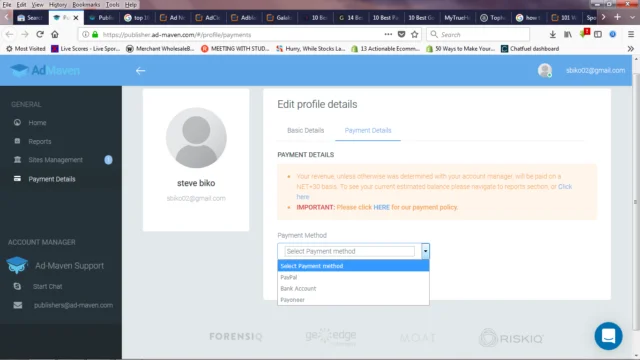Email publishers@ad-maven.com support link

pos(73,305)
